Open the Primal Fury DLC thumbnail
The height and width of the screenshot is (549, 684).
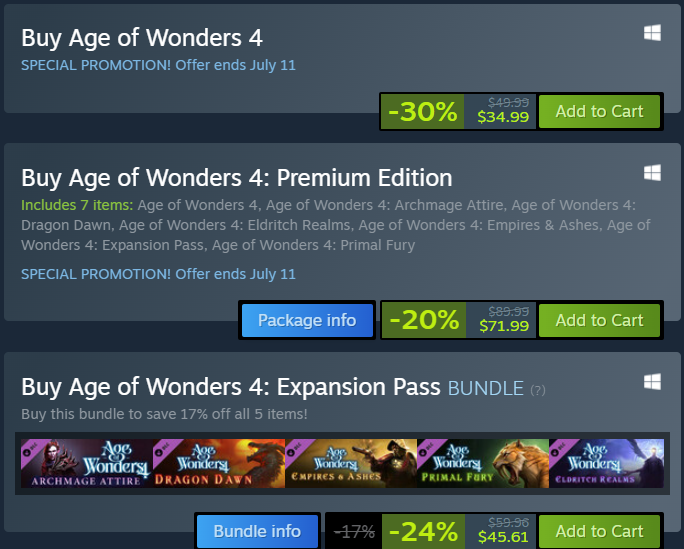482,463
